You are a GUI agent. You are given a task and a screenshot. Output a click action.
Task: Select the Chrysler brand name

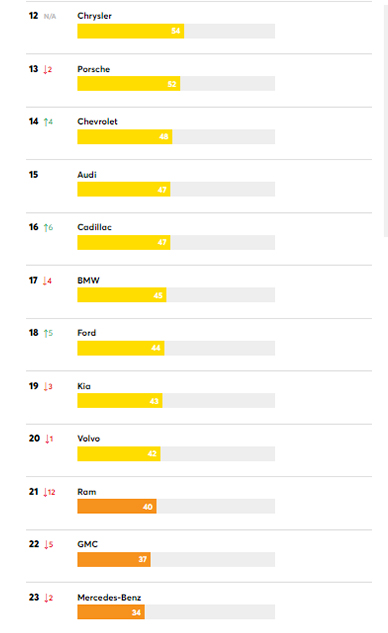pyautogui.click(x=94, y=16)
